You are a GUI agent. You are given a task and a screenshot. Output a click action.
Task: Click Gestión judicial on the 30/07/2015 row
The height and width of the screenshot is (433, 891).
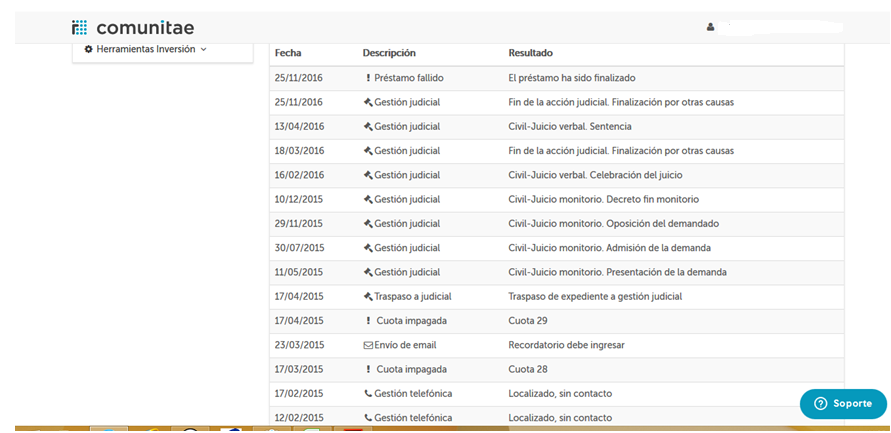(x=406, y=248)
